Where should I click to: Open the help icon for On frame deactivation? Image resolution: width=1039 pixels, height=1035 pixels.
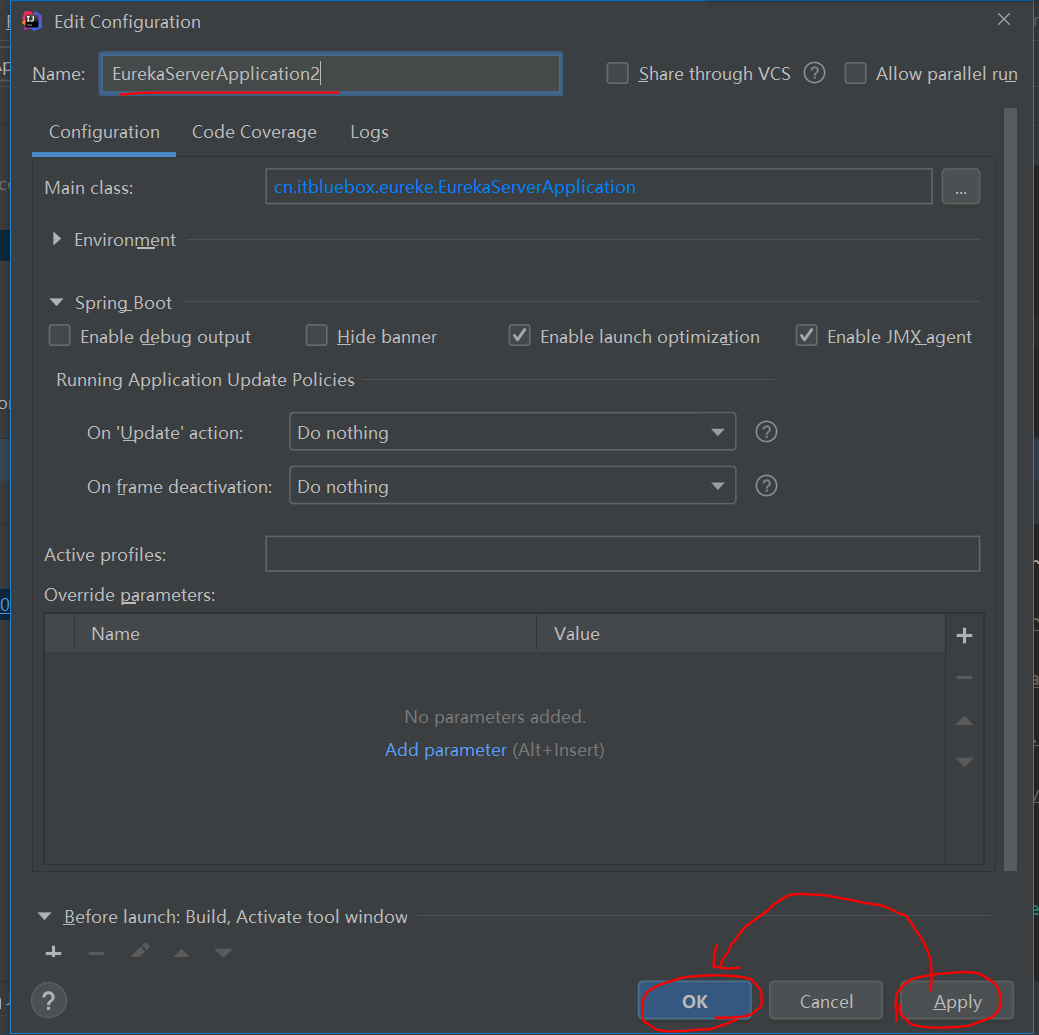pos(766,486)
